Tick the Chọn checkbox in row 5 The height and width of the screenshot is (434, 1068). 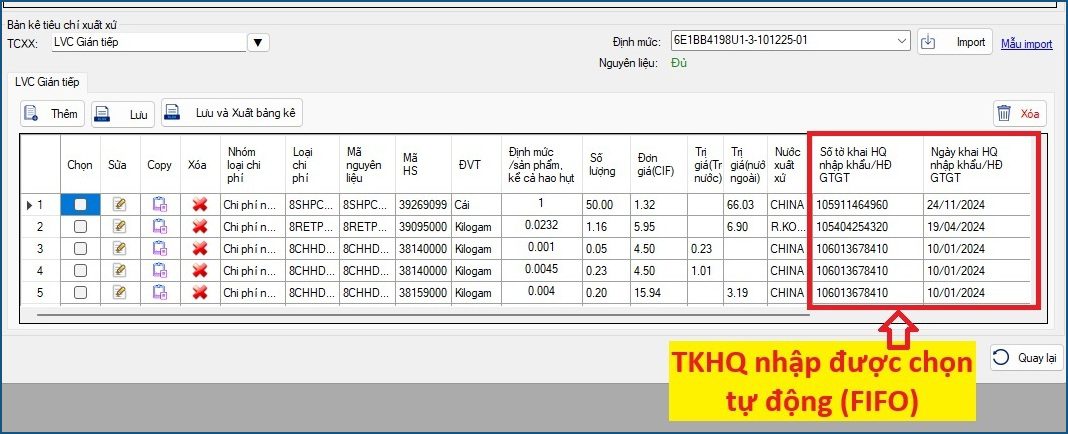tap(80, 292)
